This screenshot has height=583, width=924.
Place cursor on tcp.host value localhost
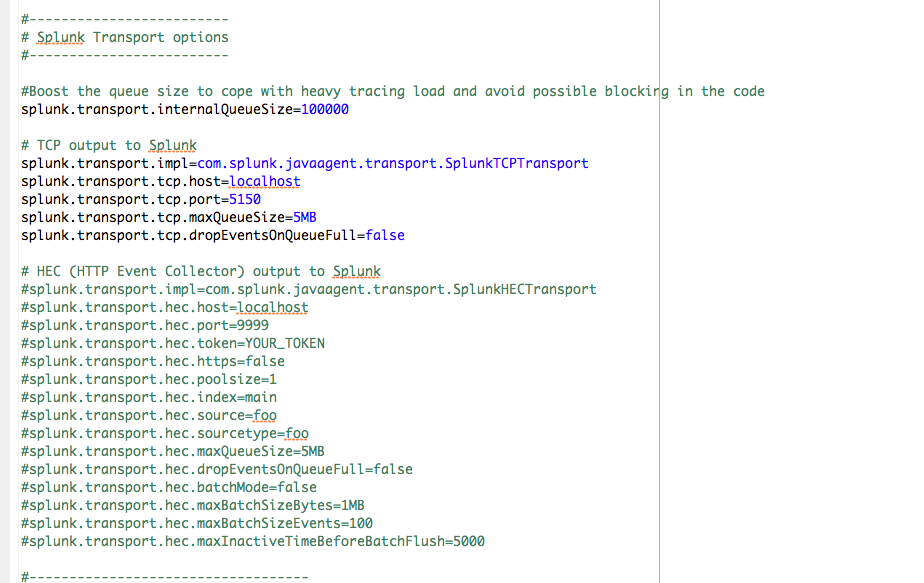pos(264,181)
